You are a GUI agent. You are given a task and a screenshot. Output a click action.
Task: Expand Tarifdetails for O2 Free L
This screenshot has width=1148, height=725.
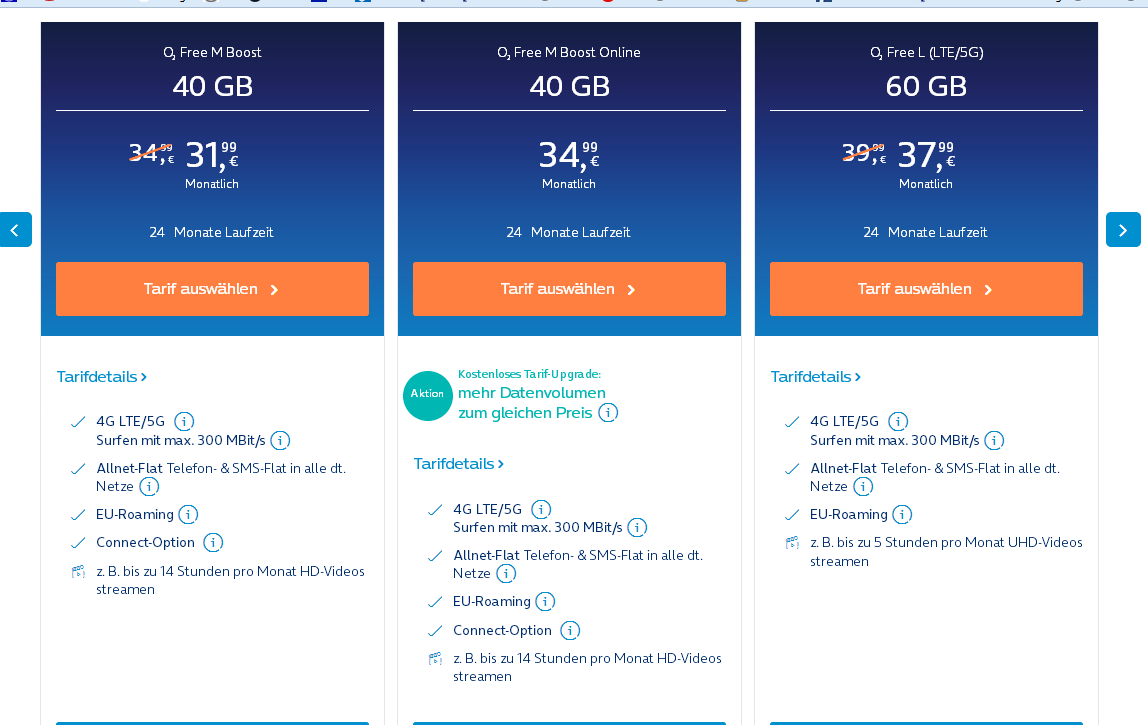(x=816, y=376)
